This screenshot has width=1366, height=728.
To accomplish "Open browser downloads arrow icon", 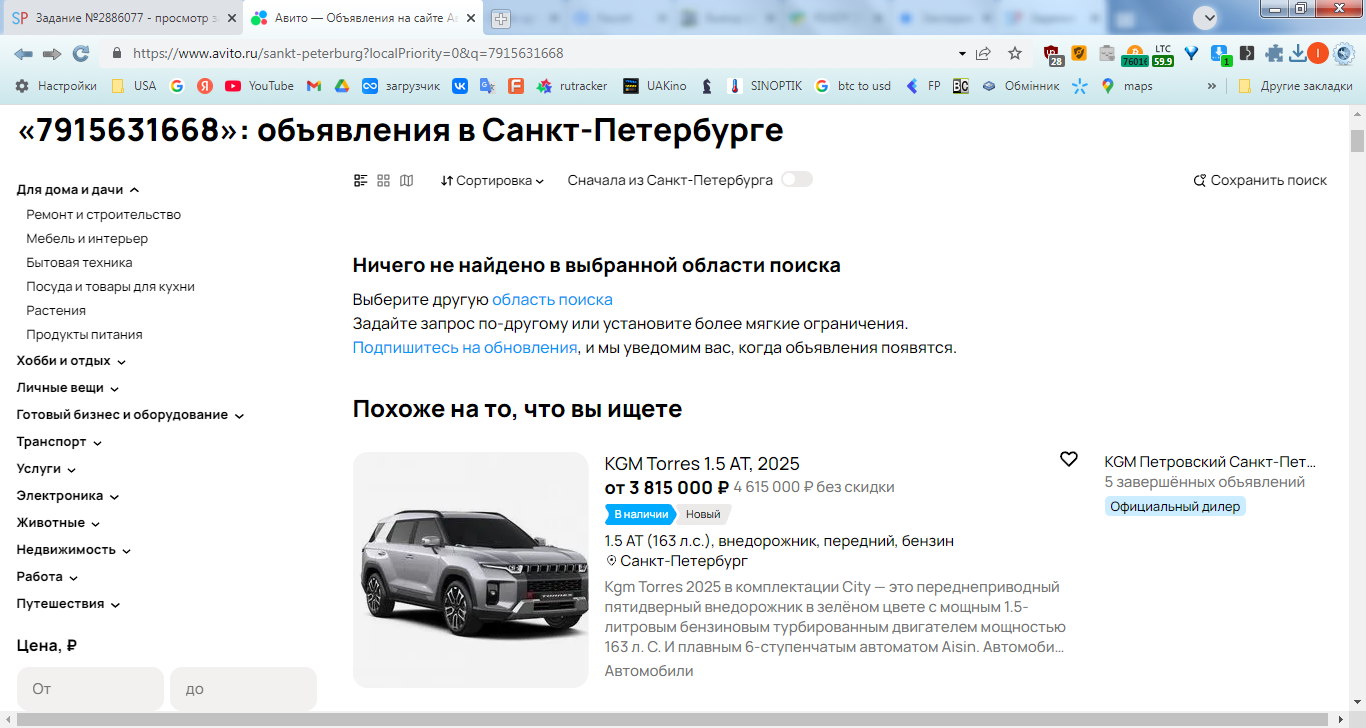I will pyautogui.click(x=1298, y=54).
